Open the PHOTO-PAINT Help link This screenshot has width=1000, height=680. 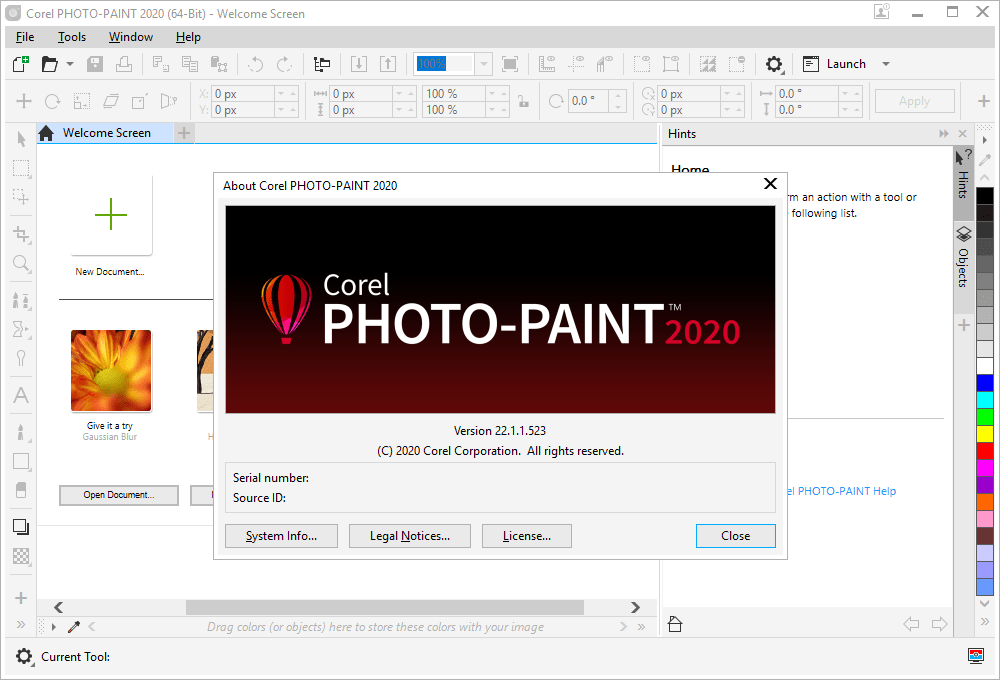tap(842, 491)
